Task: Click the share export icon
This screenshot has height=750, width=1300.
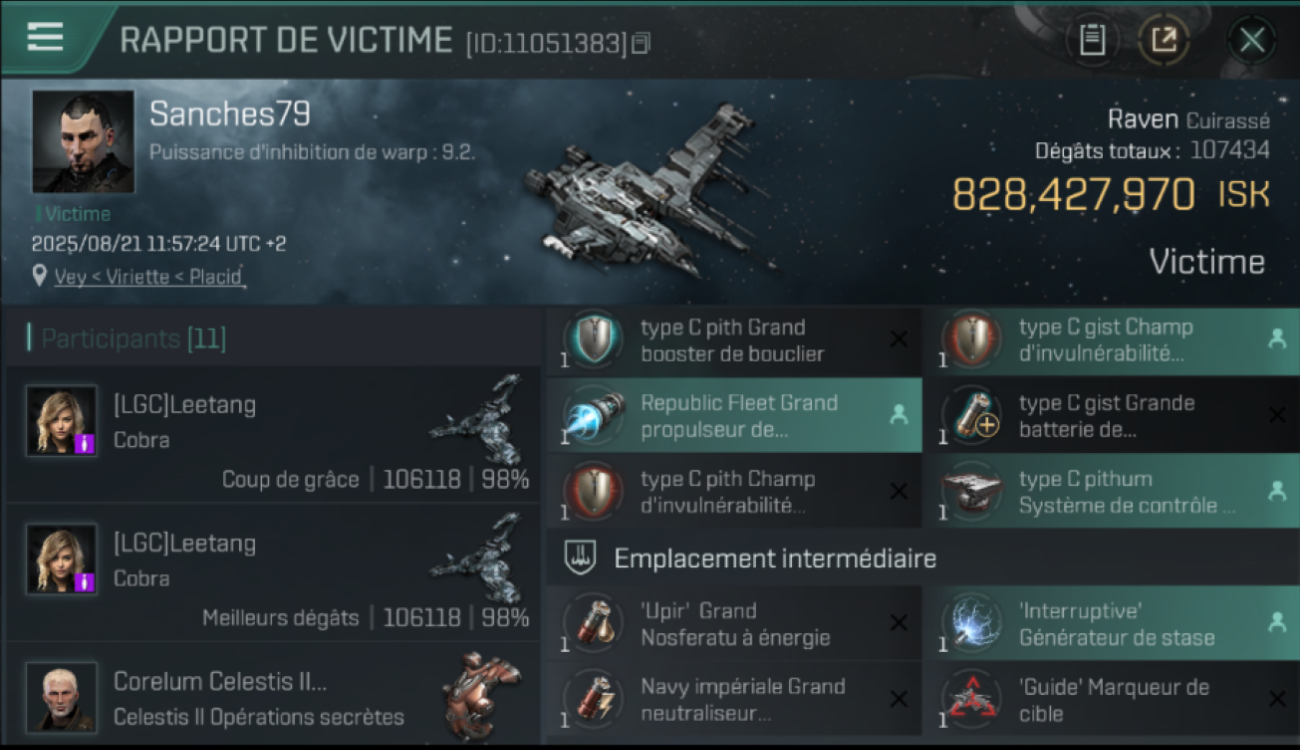Action: [1164, 40]
